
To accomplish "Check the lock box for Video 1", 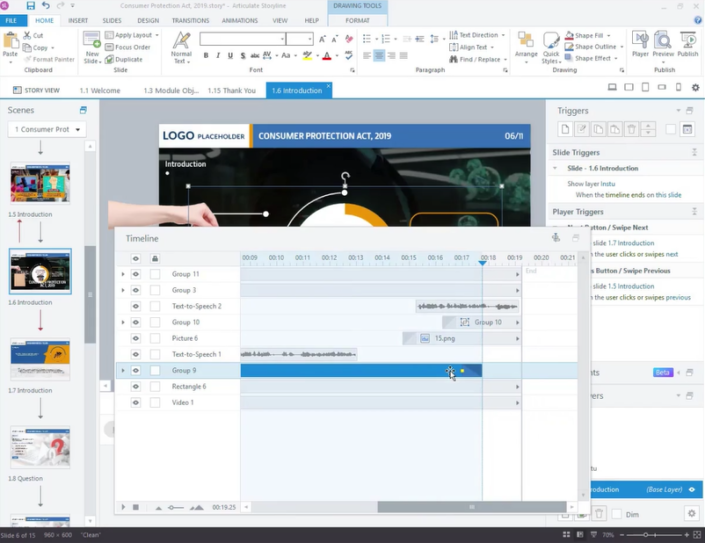I will coord(155,402).
